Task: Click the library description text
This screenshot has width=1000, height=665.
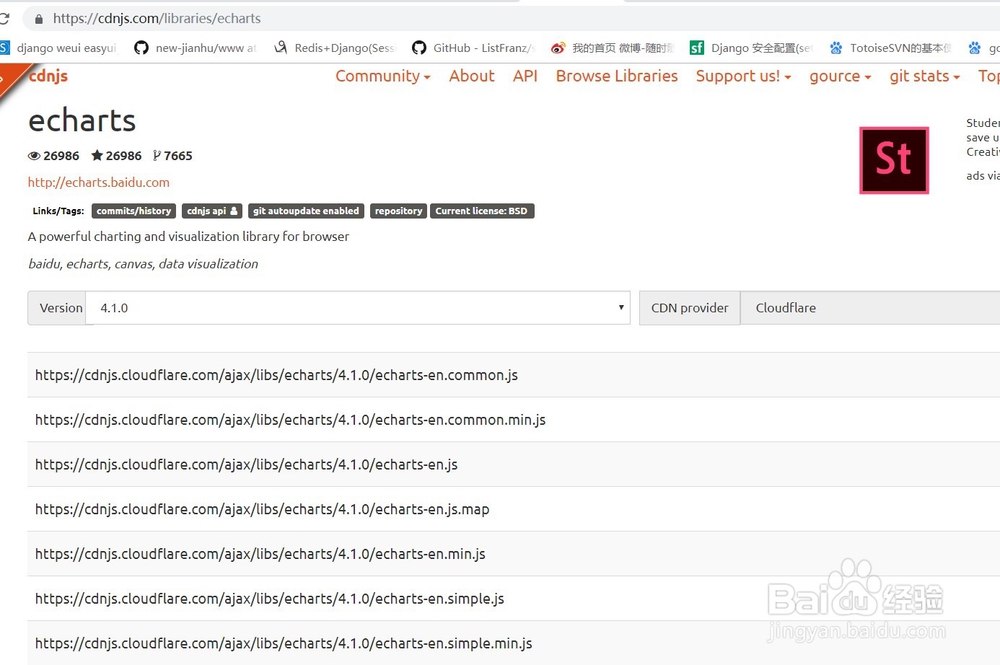Action: (188, 237)
